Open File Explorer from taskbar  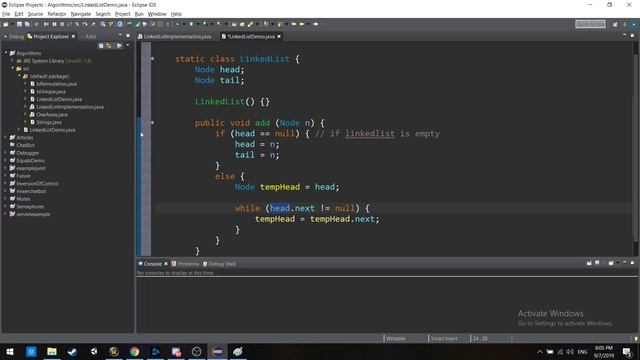pos(52,351)
